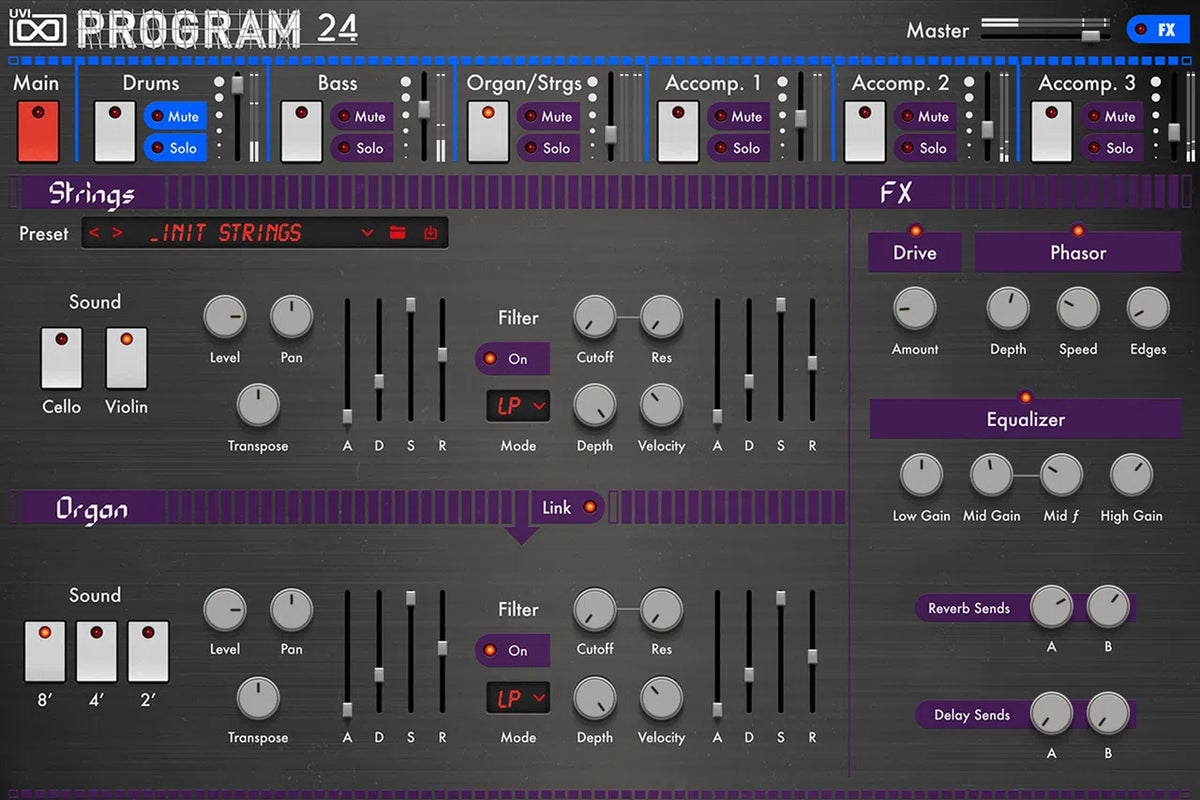Select the organ 8' sound pad
The height and width of the screenshot is (800, 1200).
[x=45, y=651]
